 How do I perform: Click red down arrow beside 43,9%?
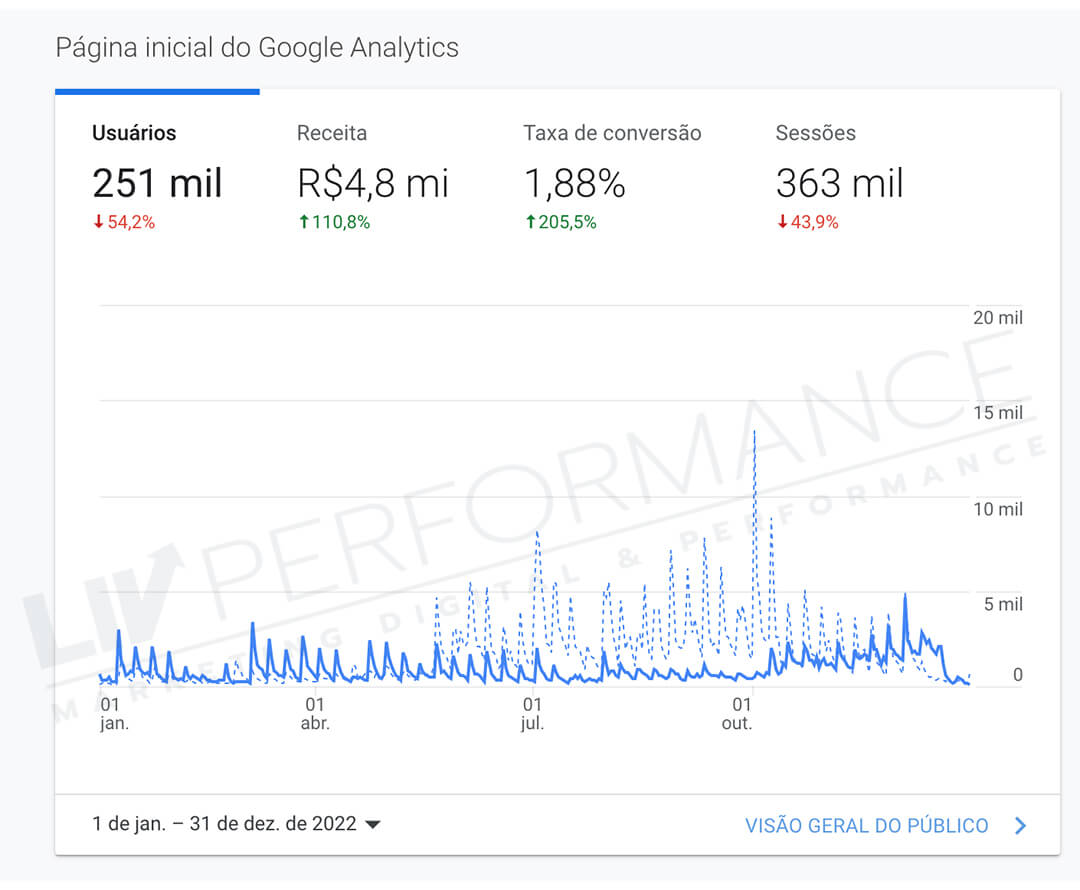tap(782, 223)
